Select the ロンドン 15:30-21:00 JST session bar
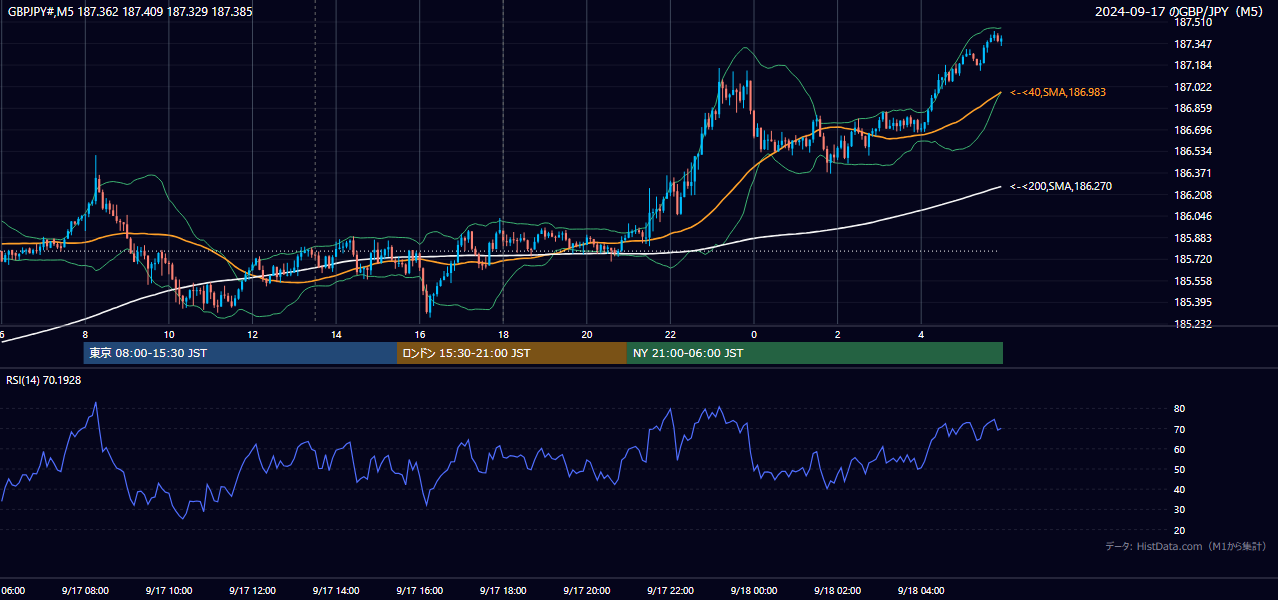 click(x=512, y=353)
